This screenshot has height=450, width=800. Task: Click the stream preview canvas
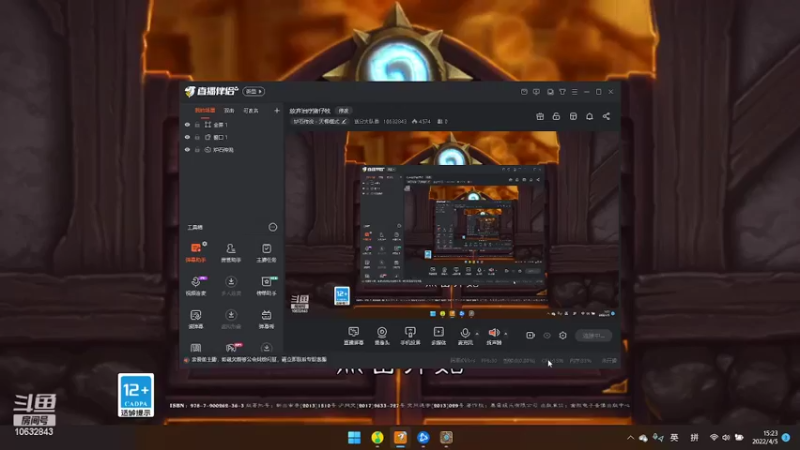452,224
